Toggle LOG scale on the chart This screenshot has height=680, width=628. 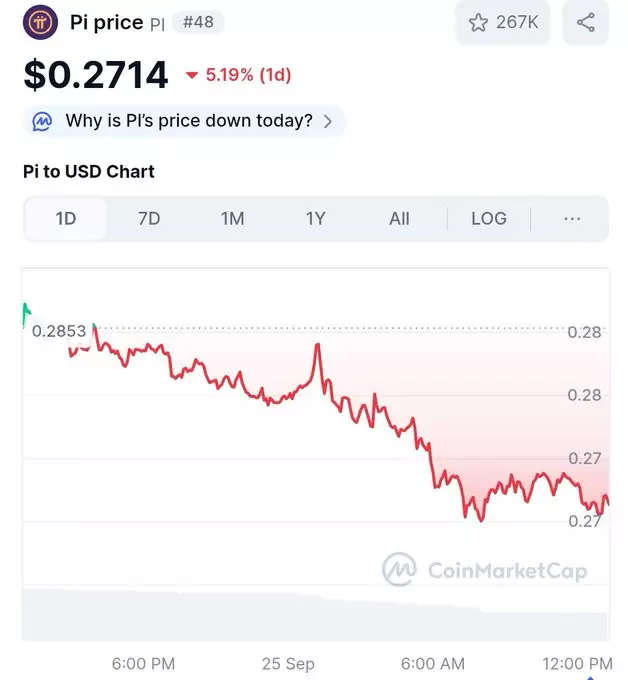coord(489,219)
